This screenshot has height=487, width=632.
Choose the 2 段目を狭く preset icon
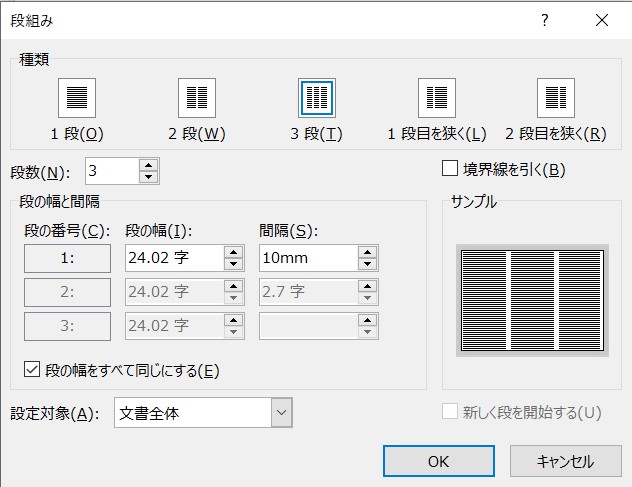coord(556,98)
